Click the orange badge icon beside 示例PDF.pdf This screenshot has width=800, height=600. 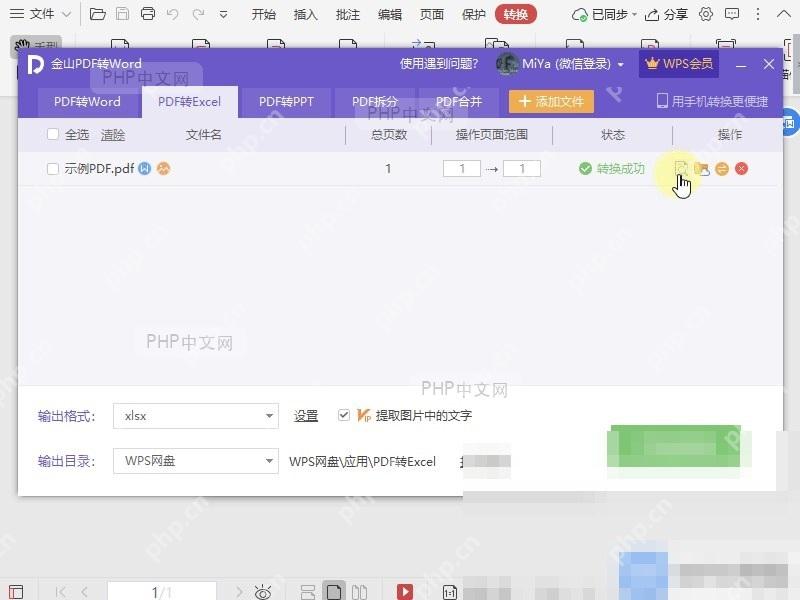click(163, 168)
